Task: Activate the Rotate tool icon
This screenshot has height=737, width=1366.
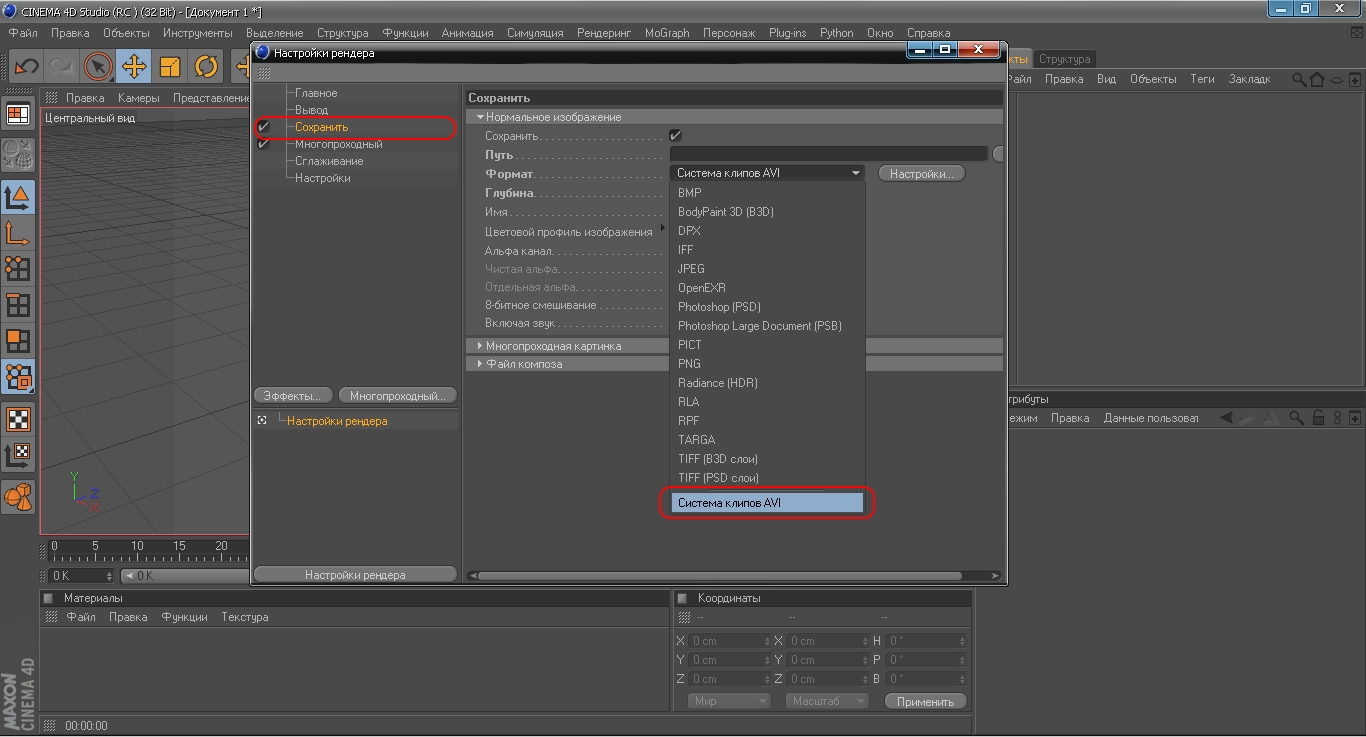Action: coord(206,67)
